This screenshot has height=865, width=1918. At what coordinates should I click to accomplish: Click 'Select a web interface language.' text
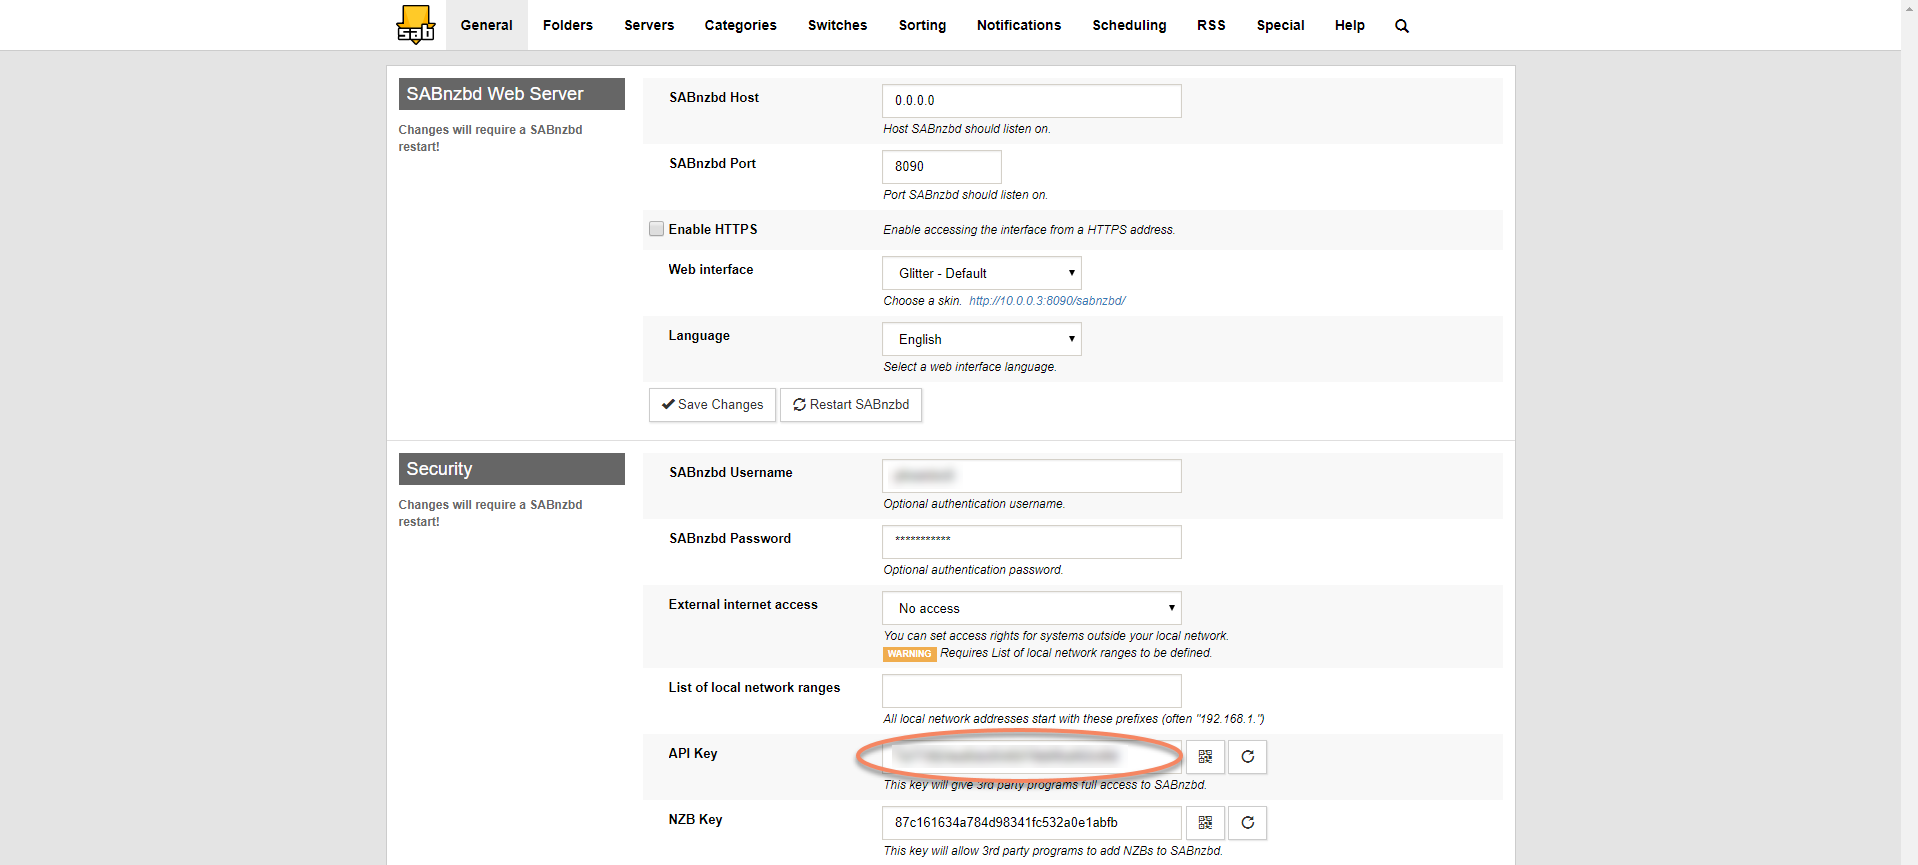pyautogui.click(x=970, y=367)
